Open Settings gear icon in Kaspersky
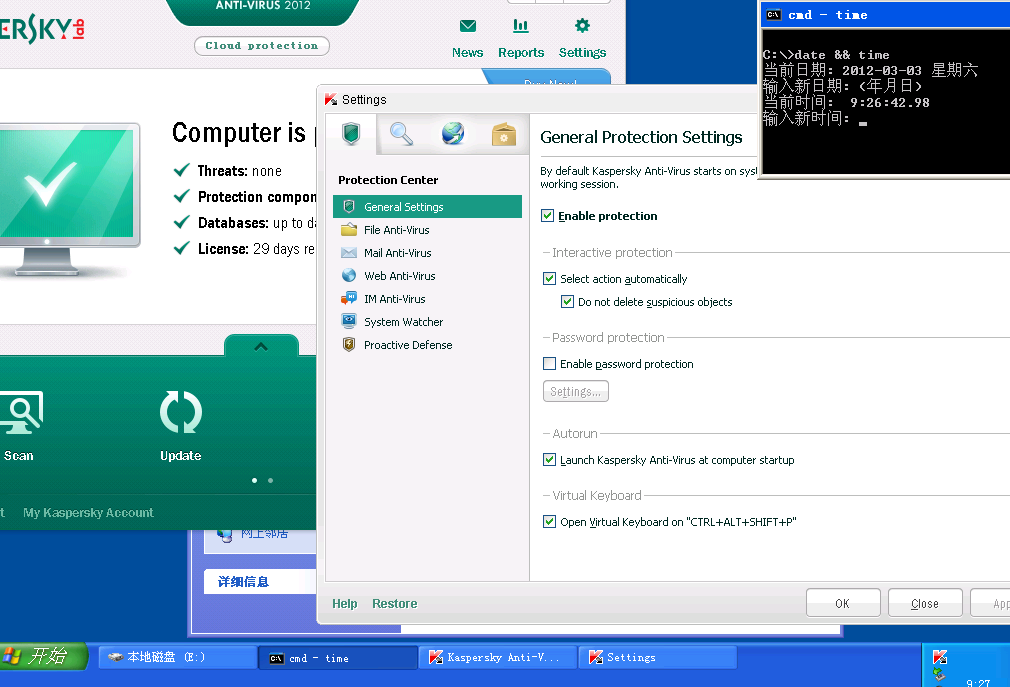 (582, 26)
